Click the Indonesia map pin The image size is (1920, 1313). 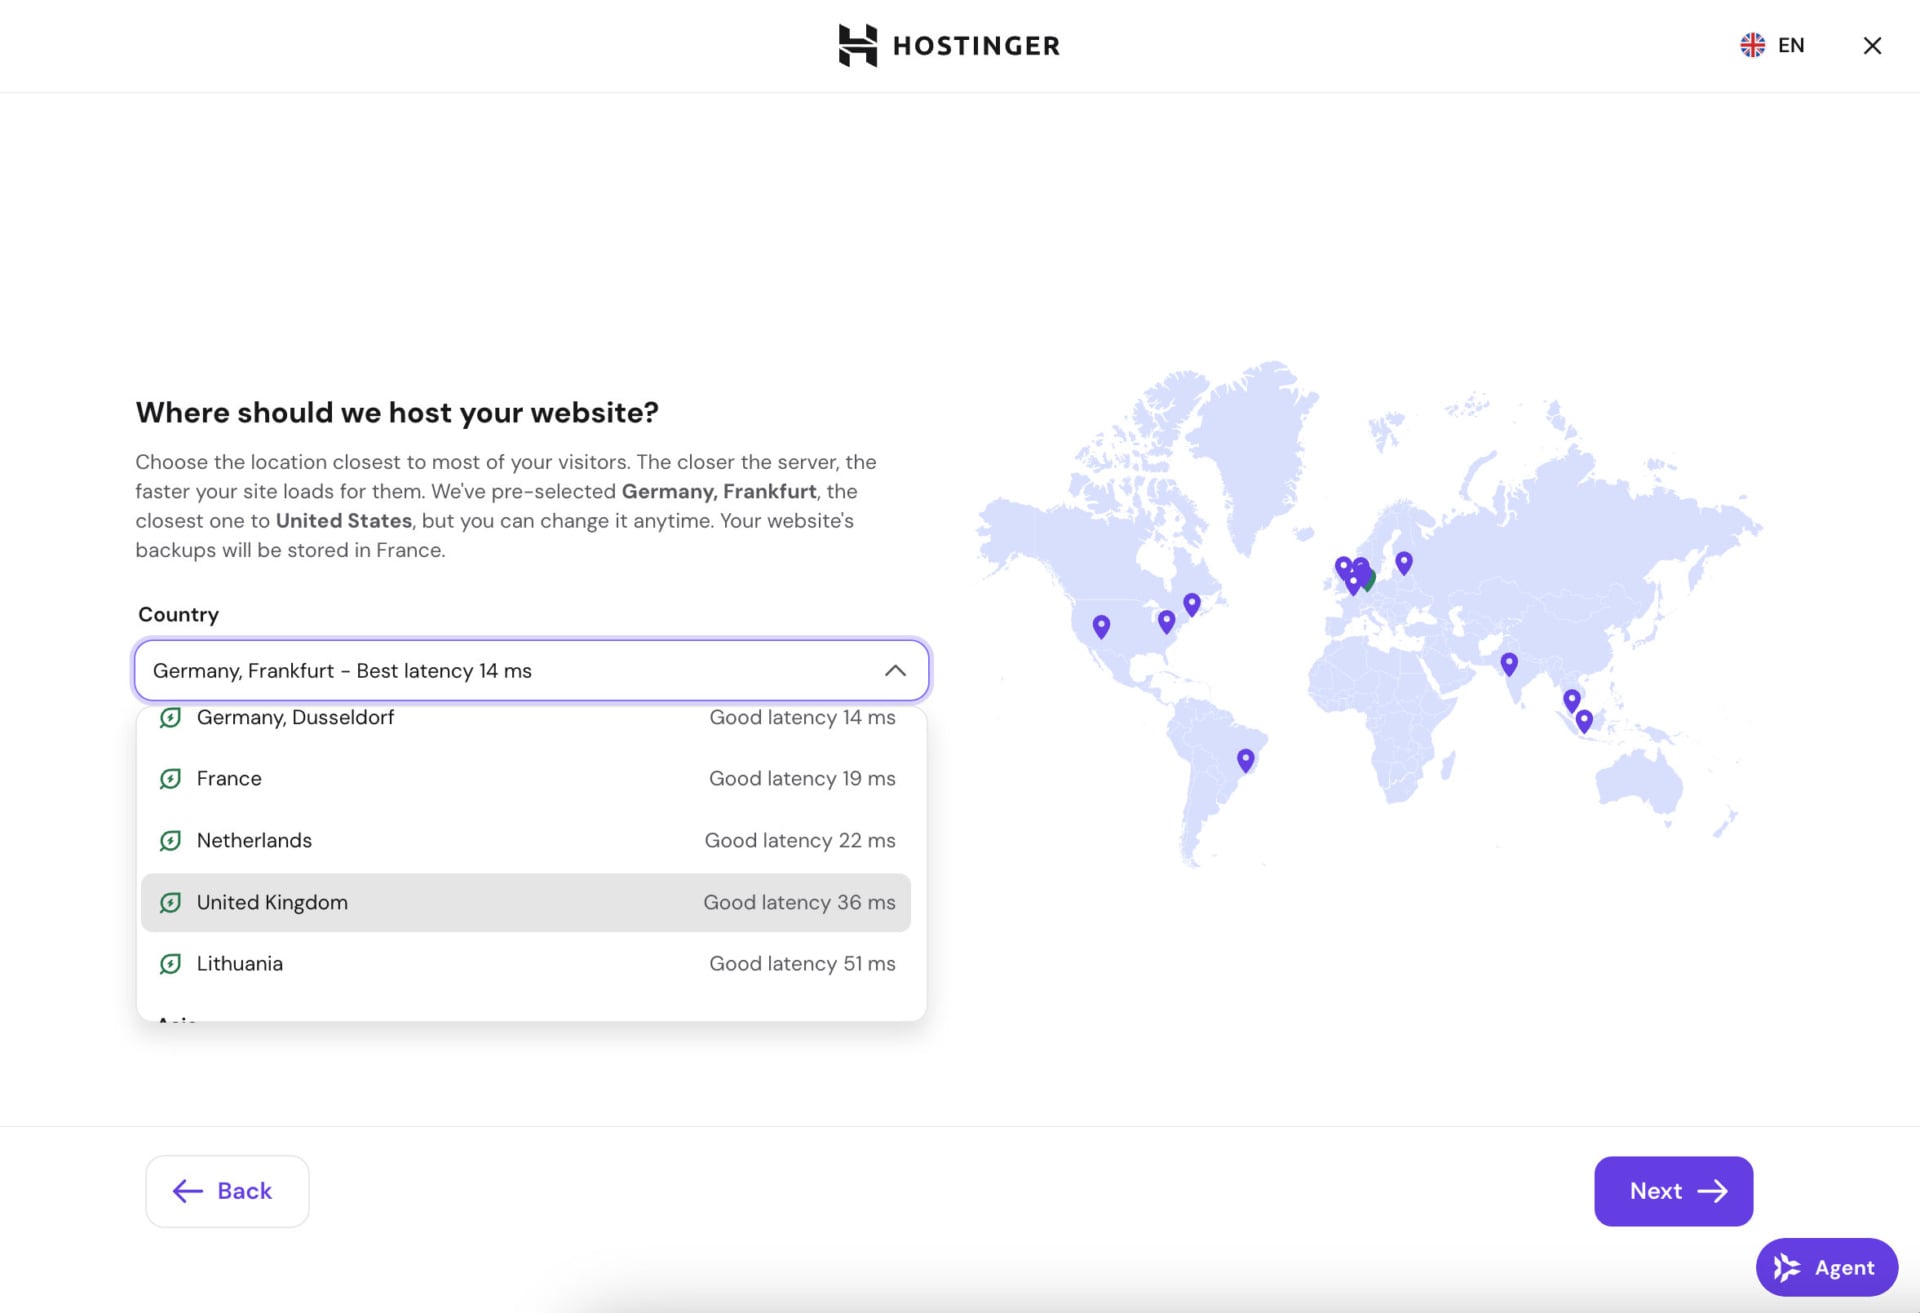(x=1584, y=720)
